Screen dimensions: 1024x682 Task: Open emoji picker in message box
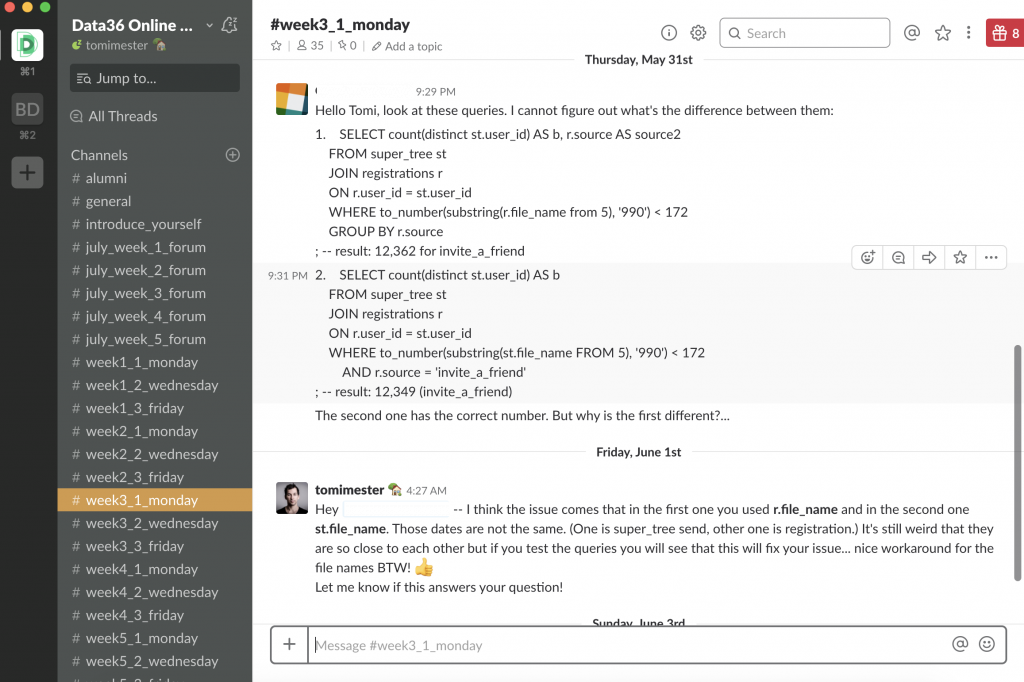[x=987, y=644]
